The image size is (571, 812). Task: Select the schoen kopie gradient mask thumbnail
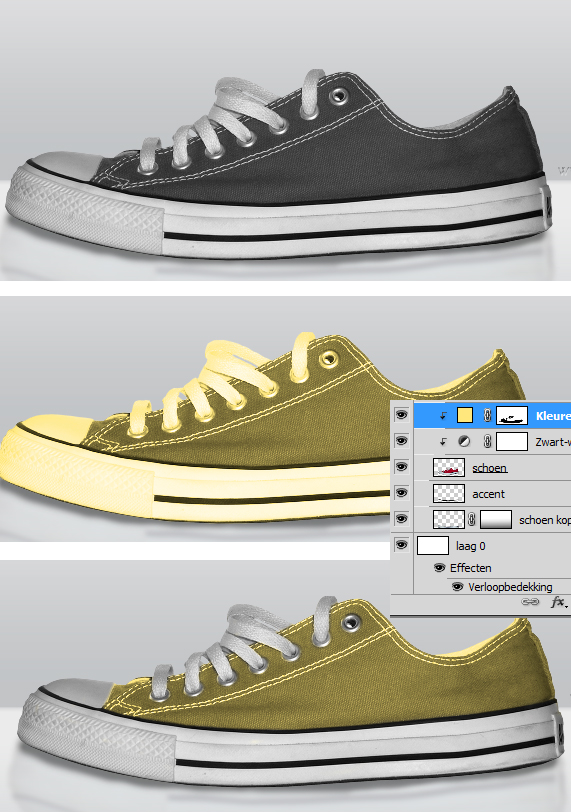496,519
